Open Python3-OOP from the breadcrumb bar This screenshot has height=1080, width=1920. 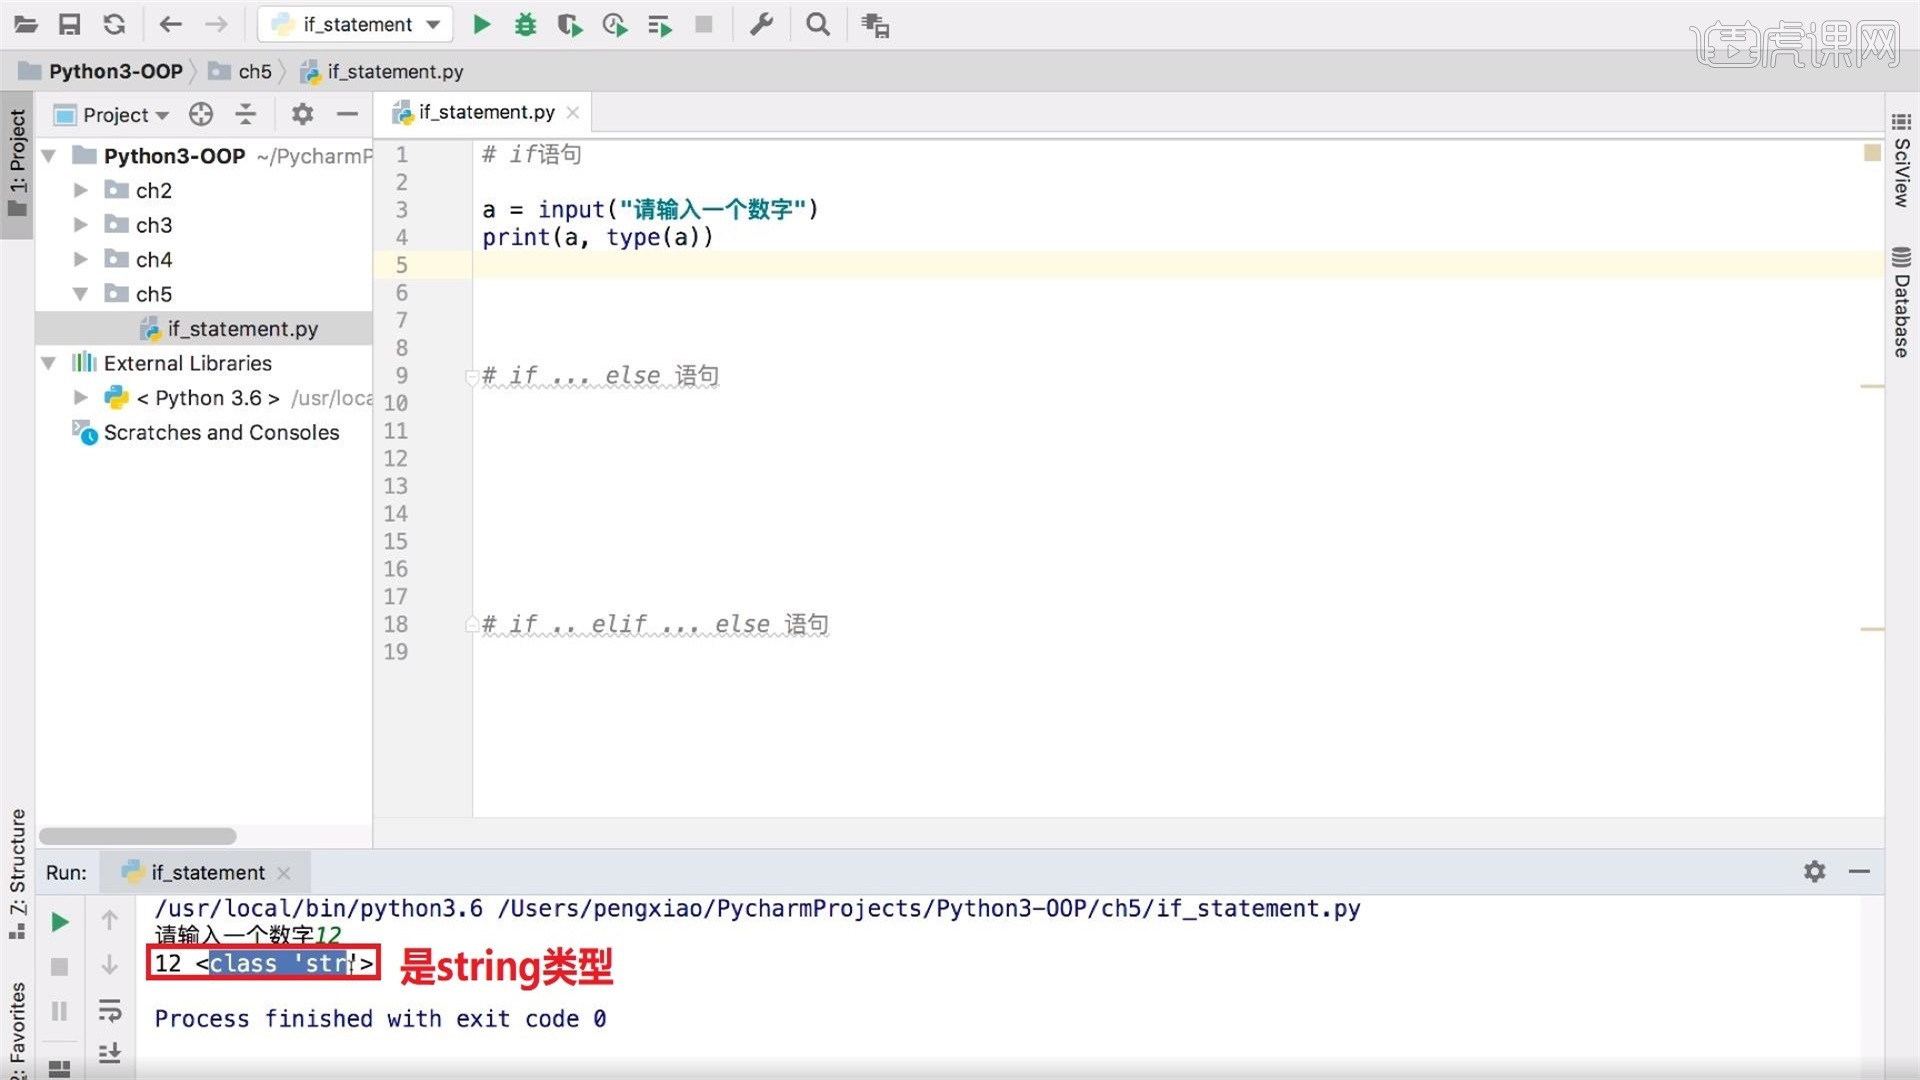point(113,71)
